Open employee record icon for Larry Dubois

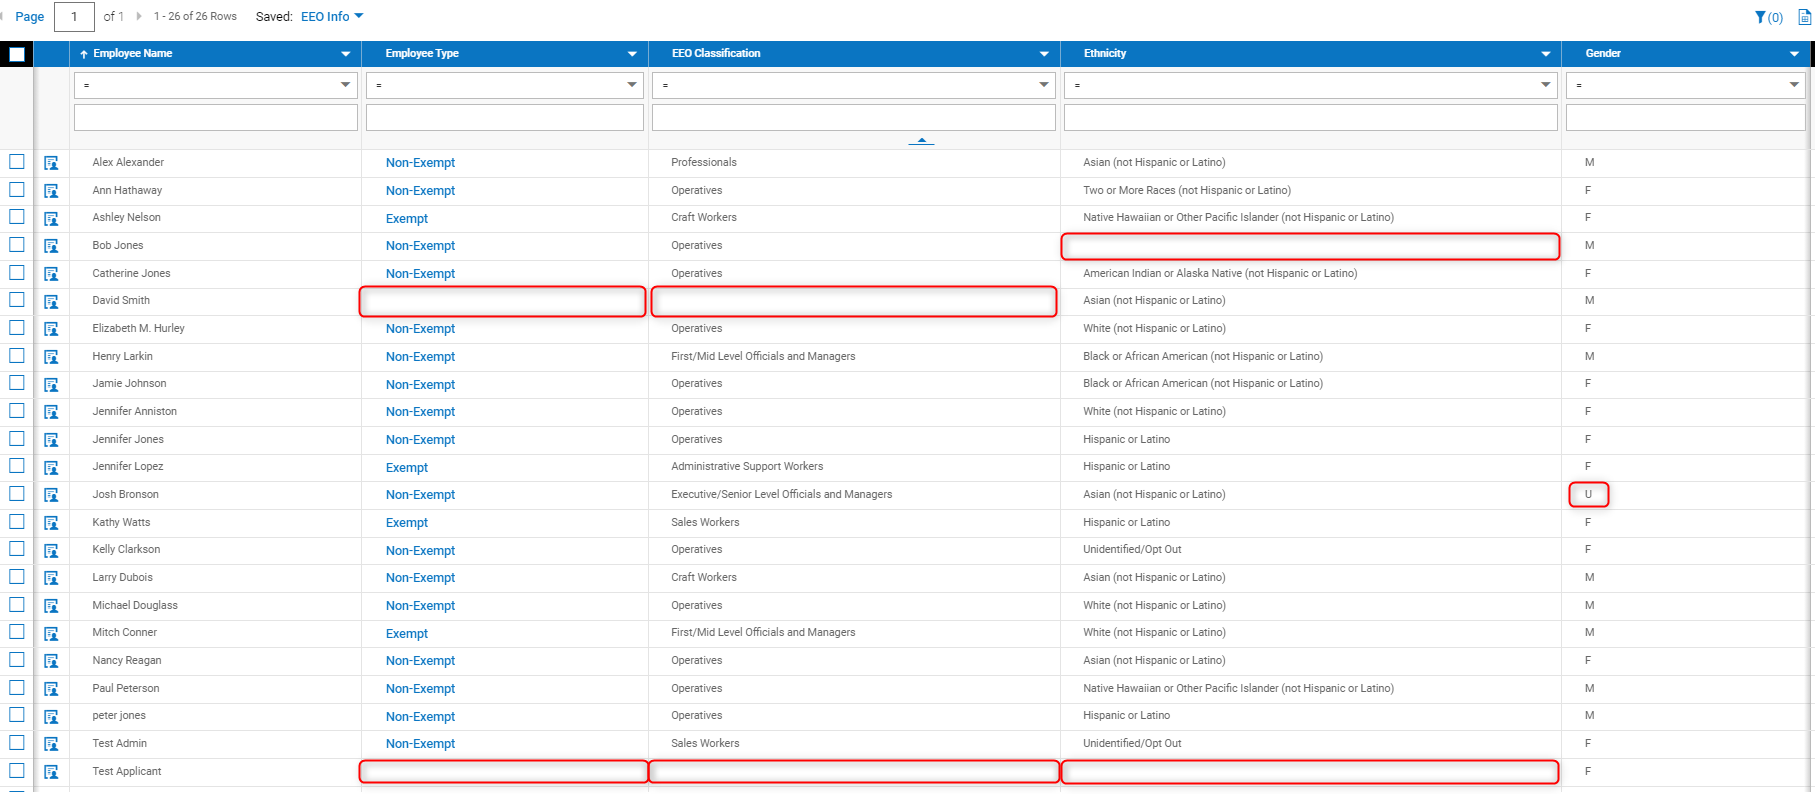point(51,578)
